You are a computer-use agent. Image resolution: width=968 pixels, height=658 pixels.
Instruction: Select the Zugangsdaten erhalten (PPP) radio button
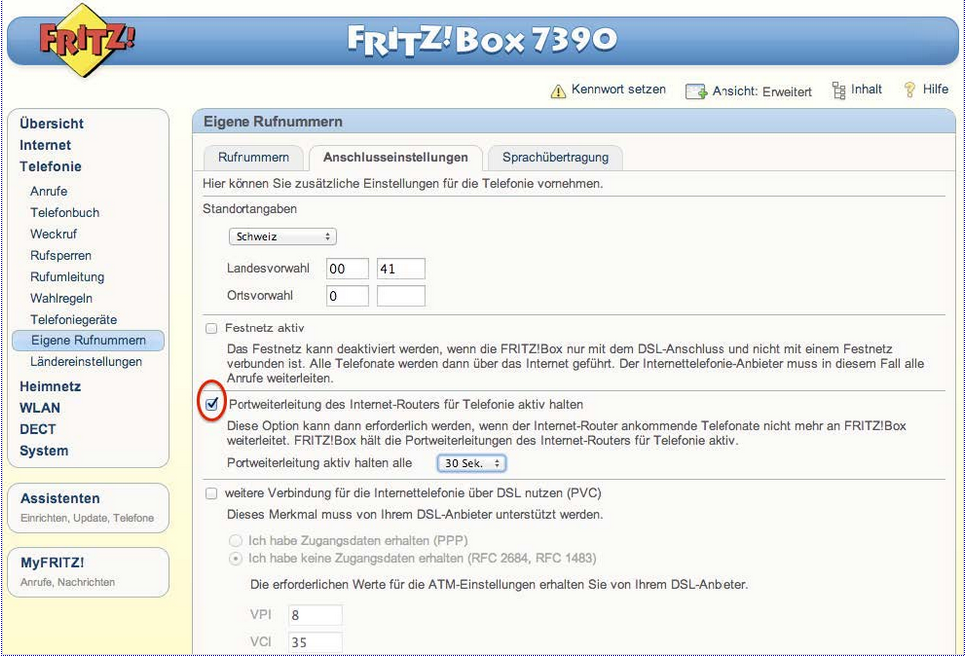pos(236,540)
